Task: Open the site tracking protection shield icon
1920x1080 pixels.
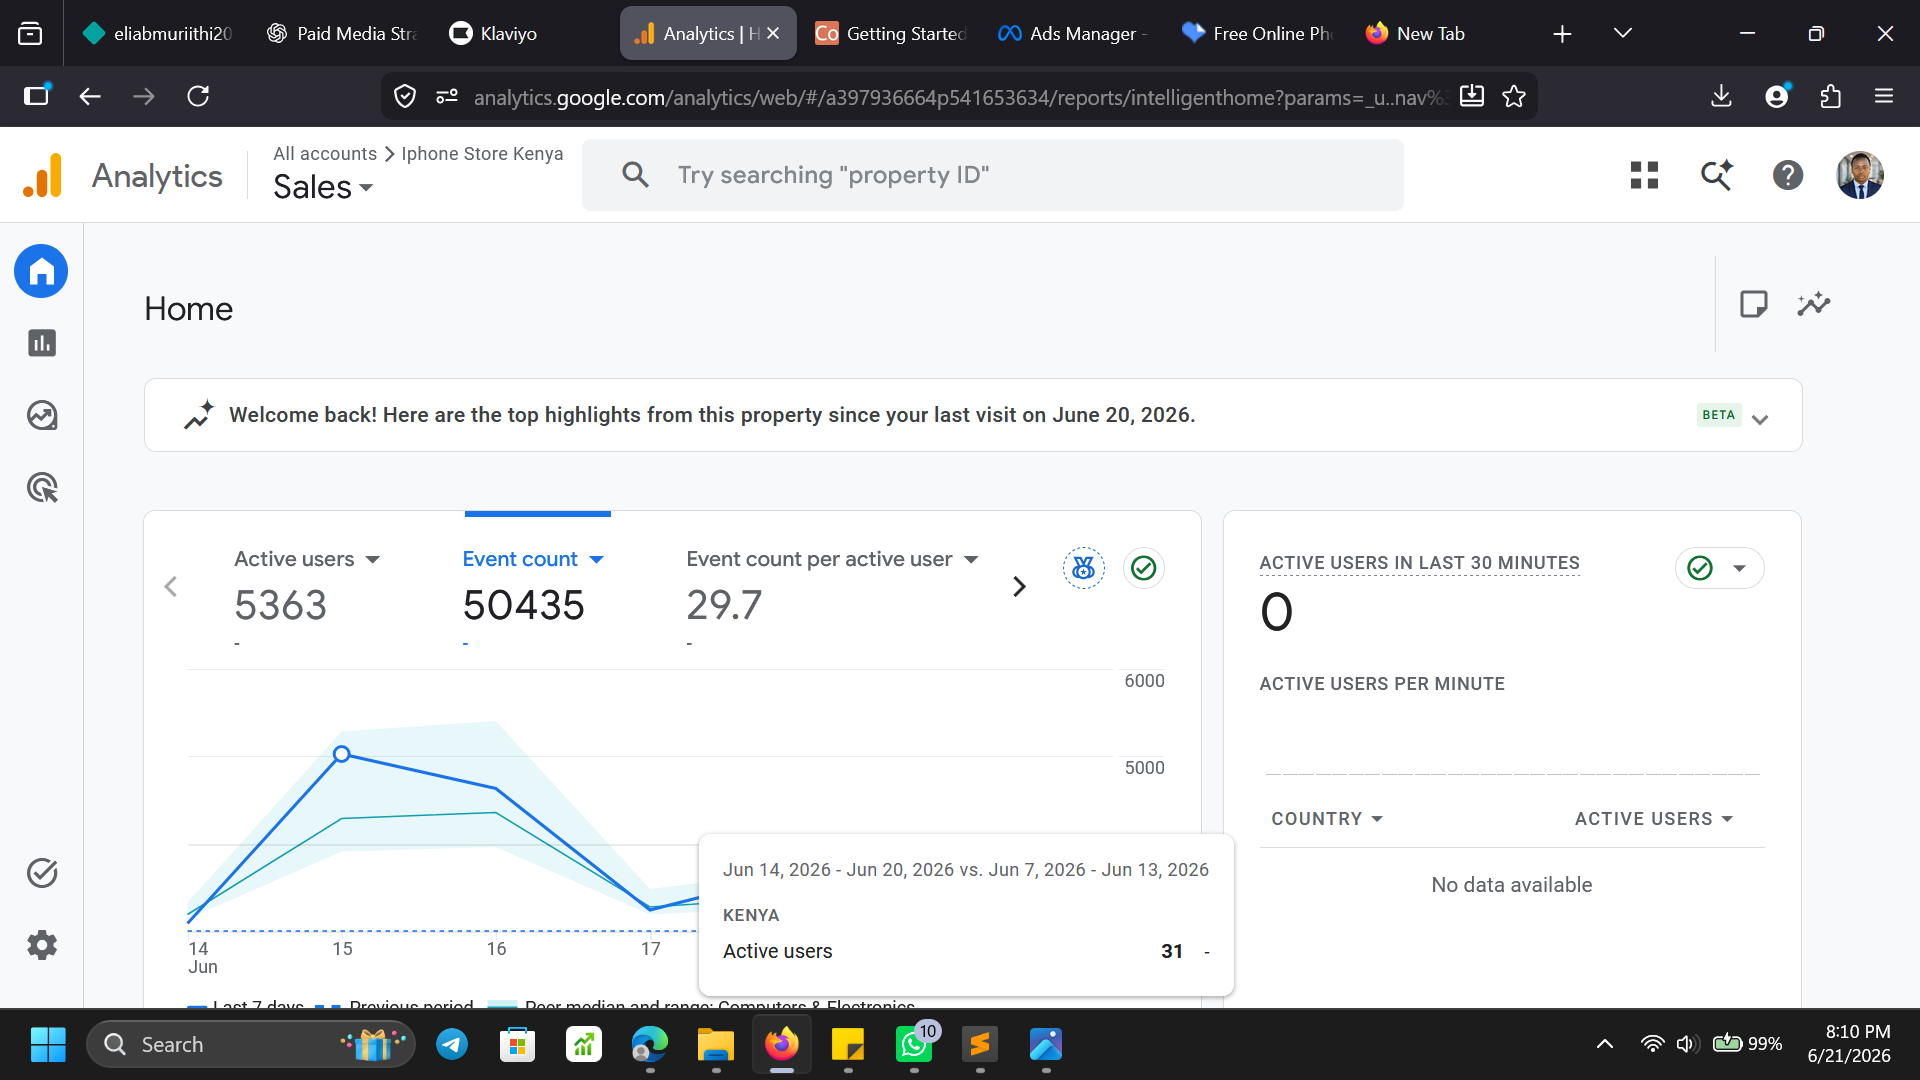Action: click(405, 96)
